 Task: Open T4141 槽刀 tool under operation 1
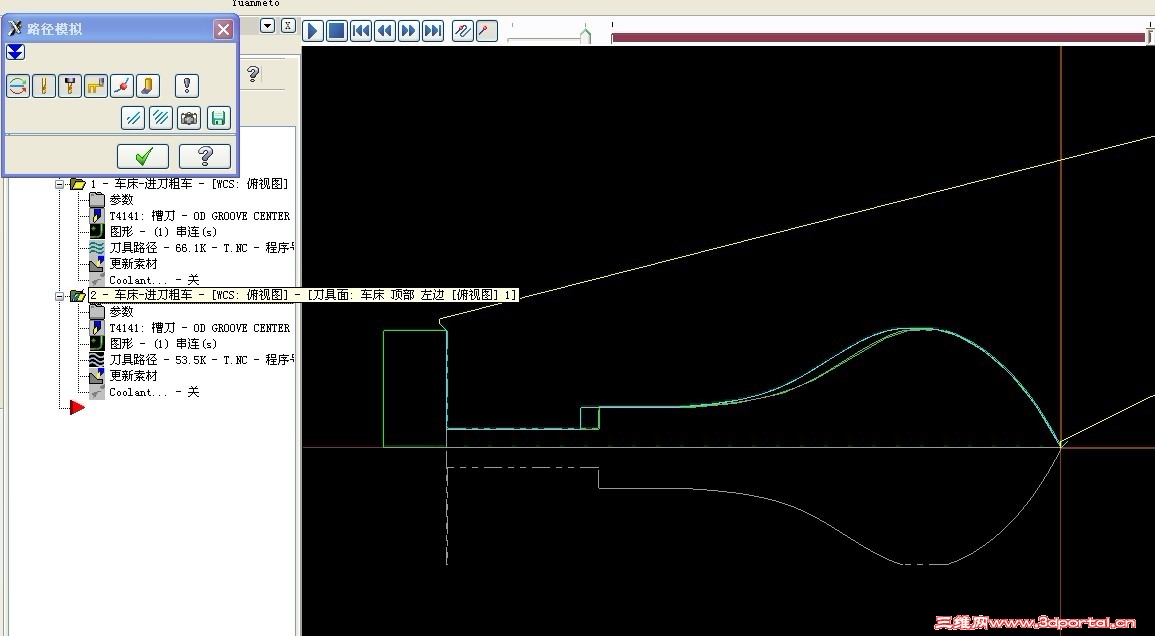[x=200, y=216]
